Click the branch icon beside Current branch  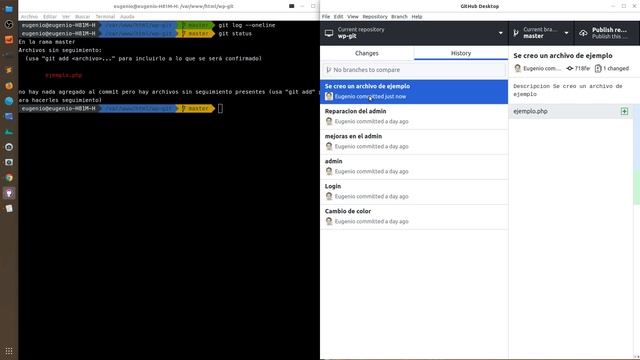pos(516,33)
